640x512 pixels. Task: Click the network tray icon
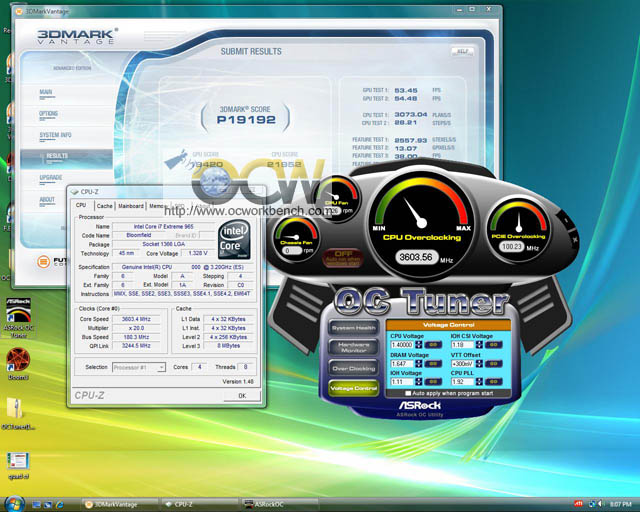click(592, 504)
